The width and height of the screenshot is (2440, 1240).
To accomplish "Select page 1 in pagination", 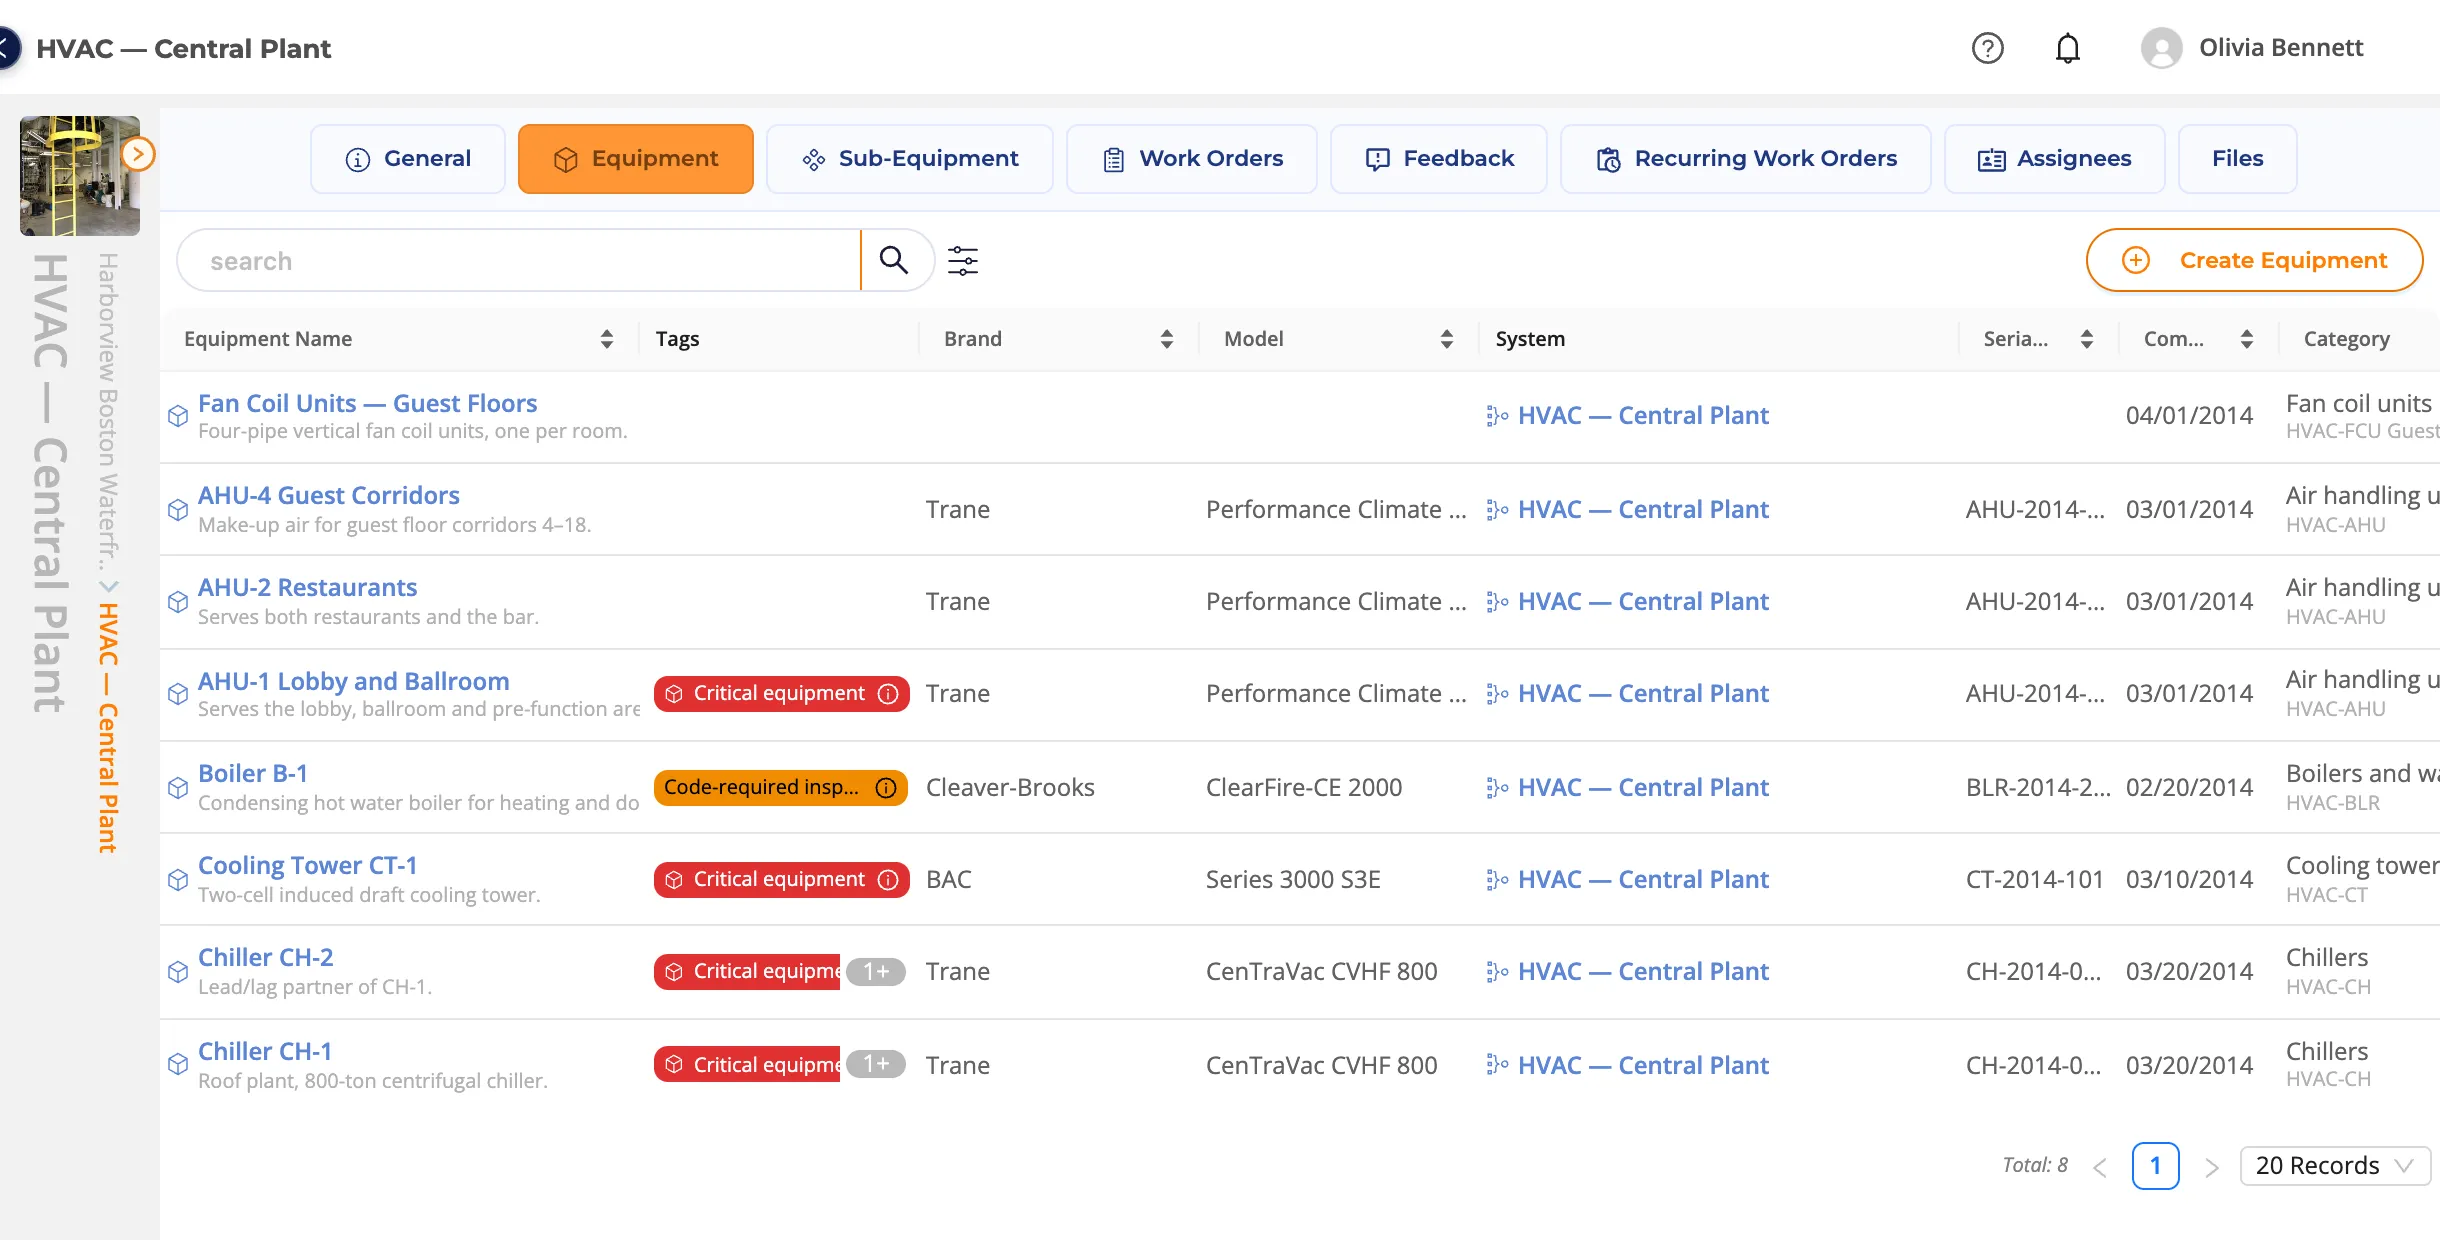I will click(2156, 1166).
